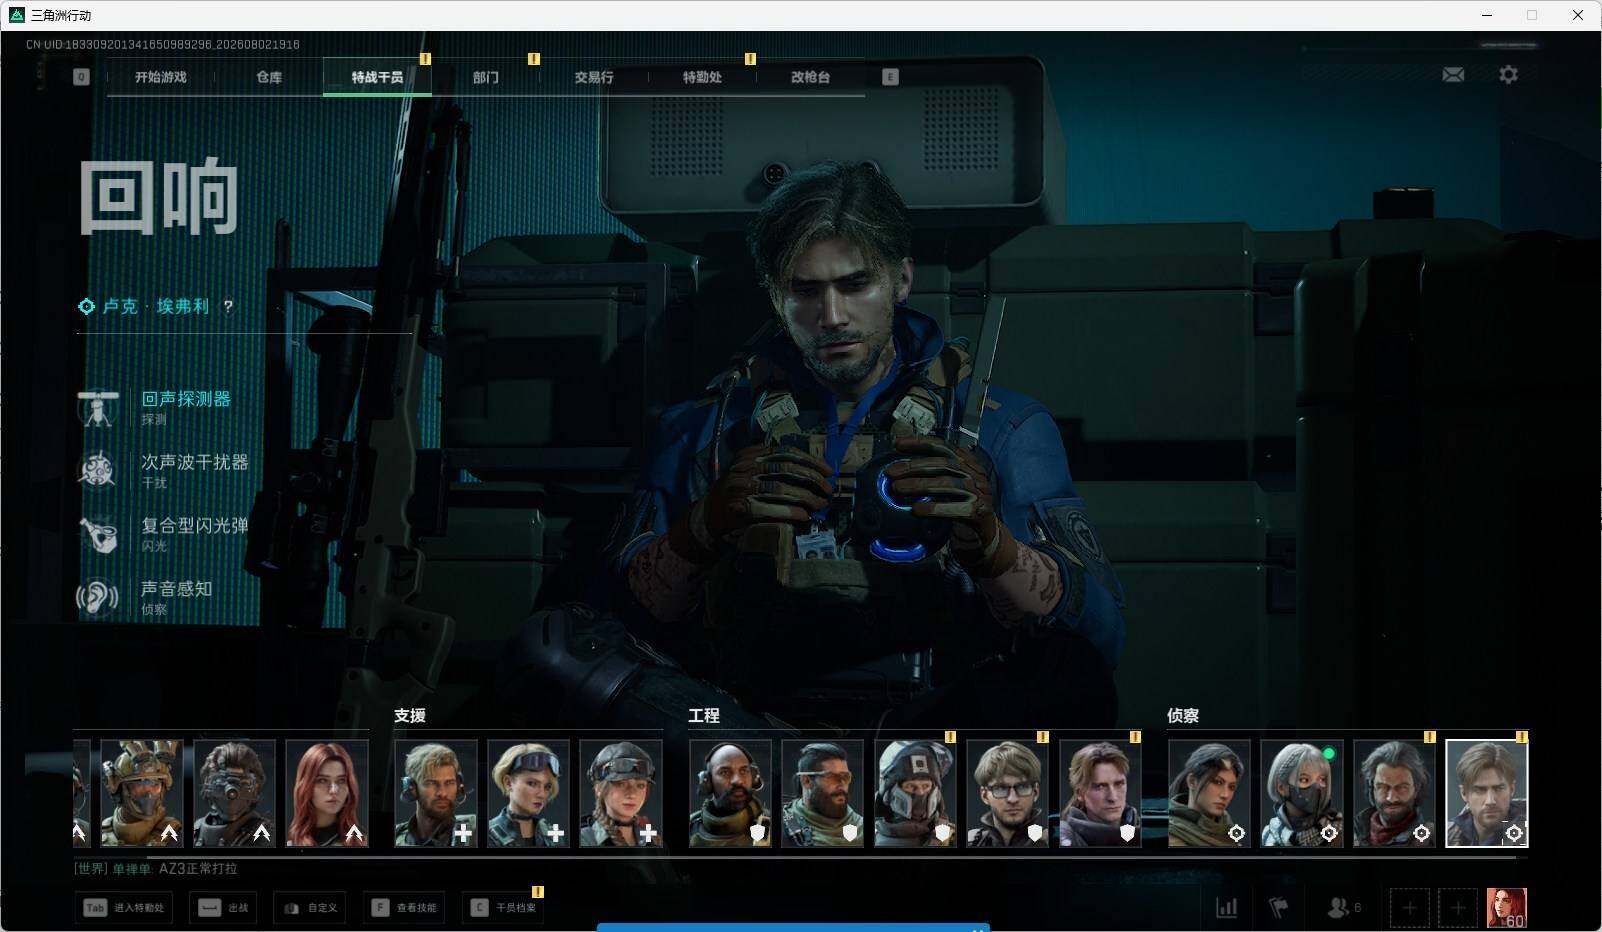Select the gray-bearded recon operator with red scarf
The width and height of the screenshot is (1602, 932).
[1394, 793]
